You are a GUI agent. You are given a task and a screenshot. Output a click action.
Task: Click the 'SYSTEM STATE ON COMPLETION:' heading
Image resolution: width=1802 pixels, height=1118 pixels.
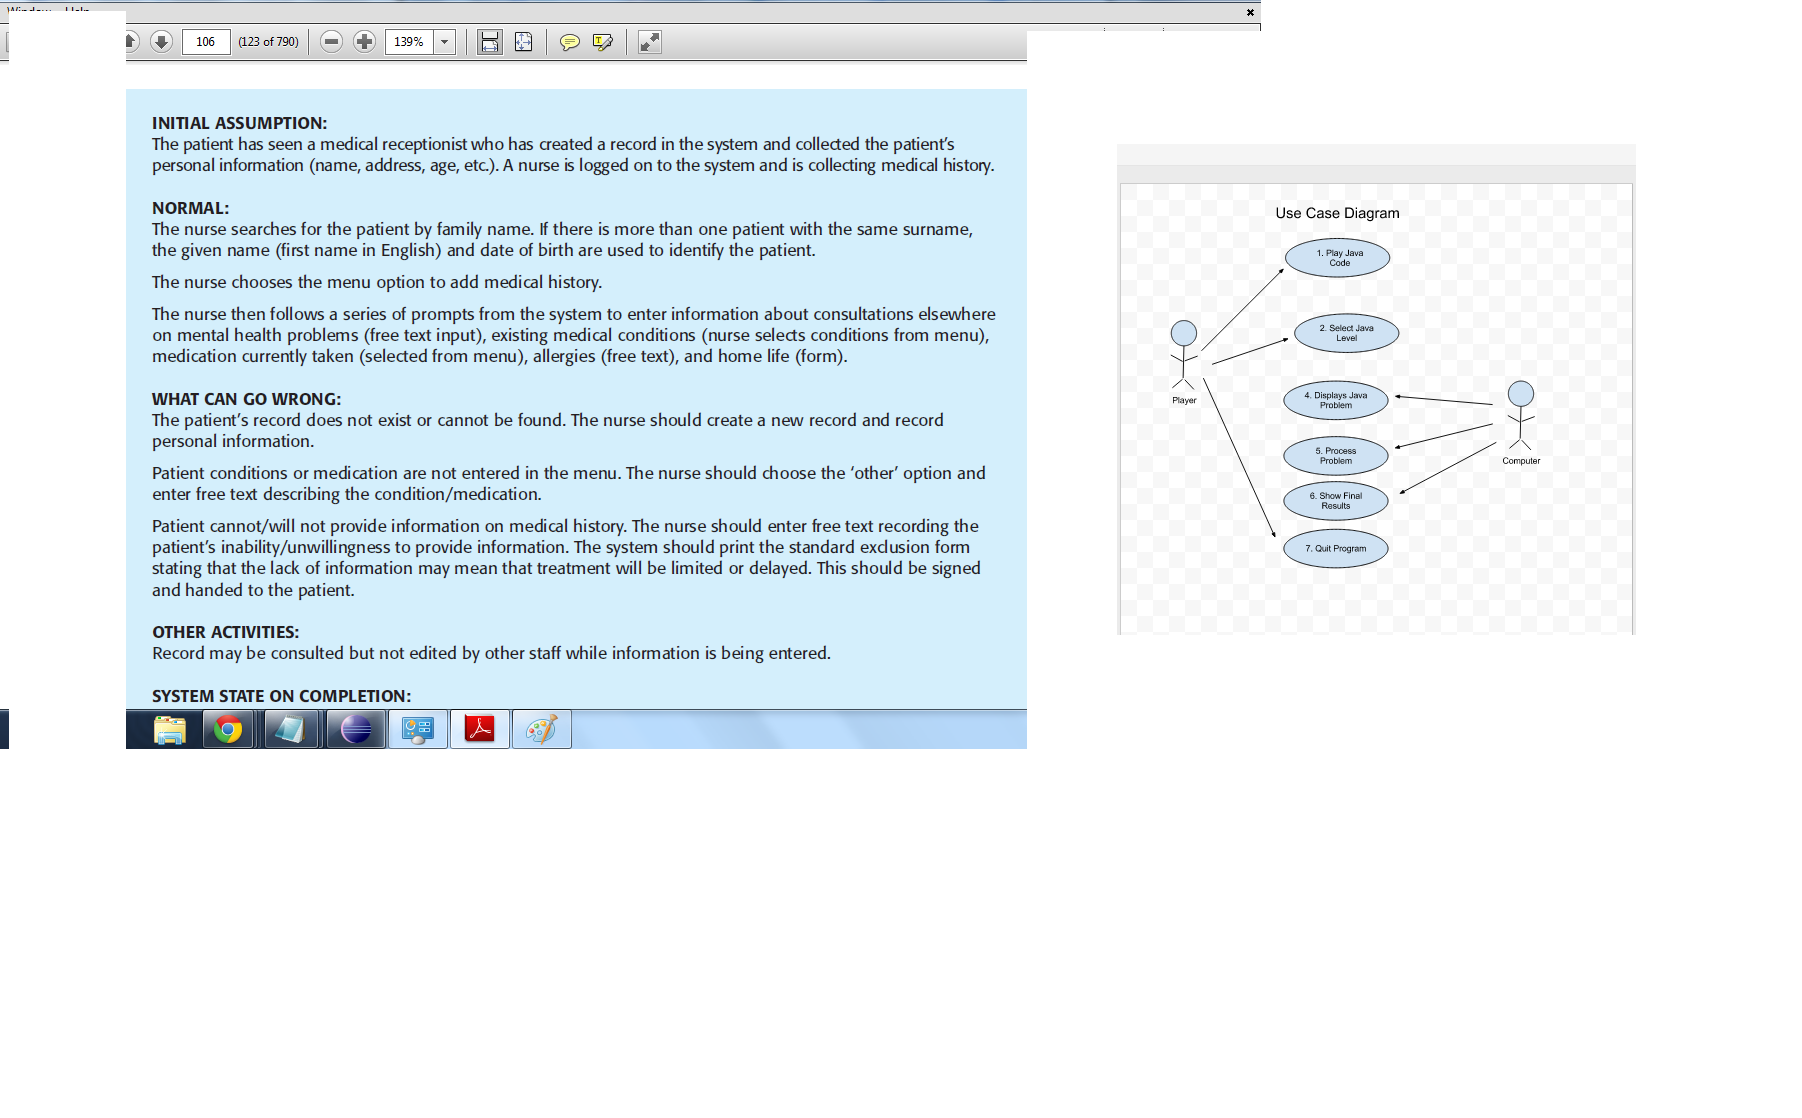281,696
